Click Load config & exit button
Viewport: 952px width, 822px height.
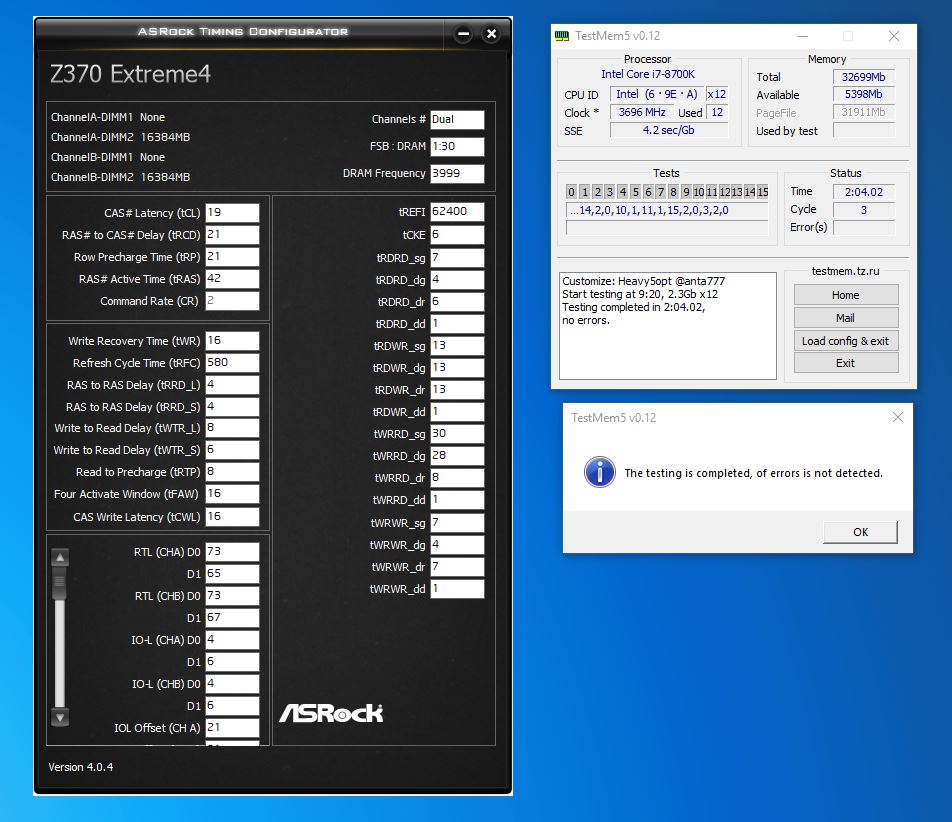tap(846, 341)
